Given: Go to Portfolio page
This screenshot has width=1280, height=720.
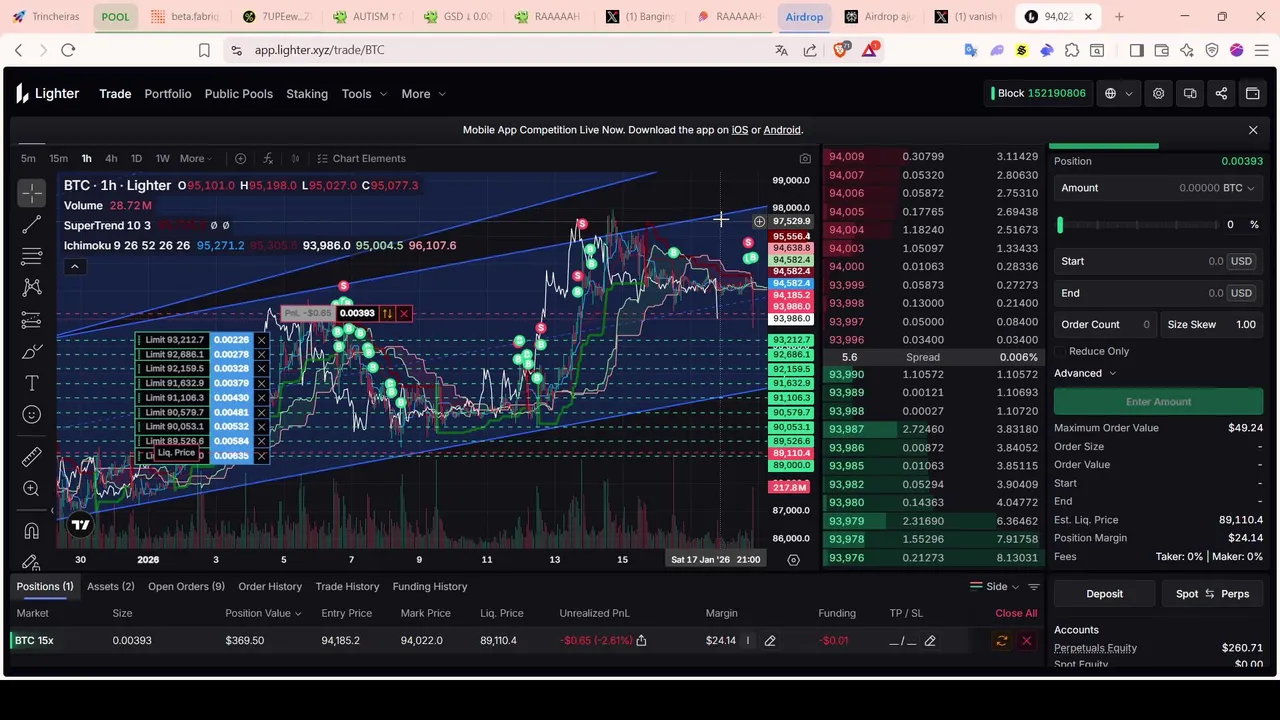Looking at the screenshot, I should [x=167, y=94].
